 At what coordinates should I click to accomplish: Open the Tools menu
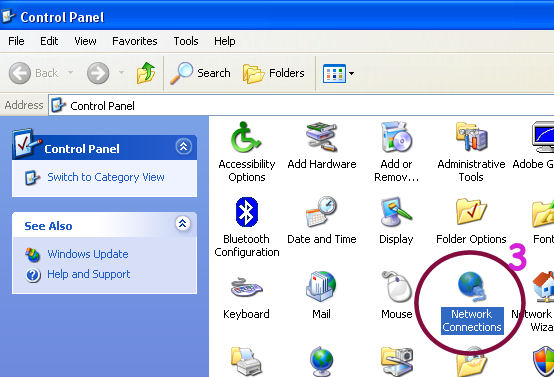pyautogui.click(x=186, y=41)
